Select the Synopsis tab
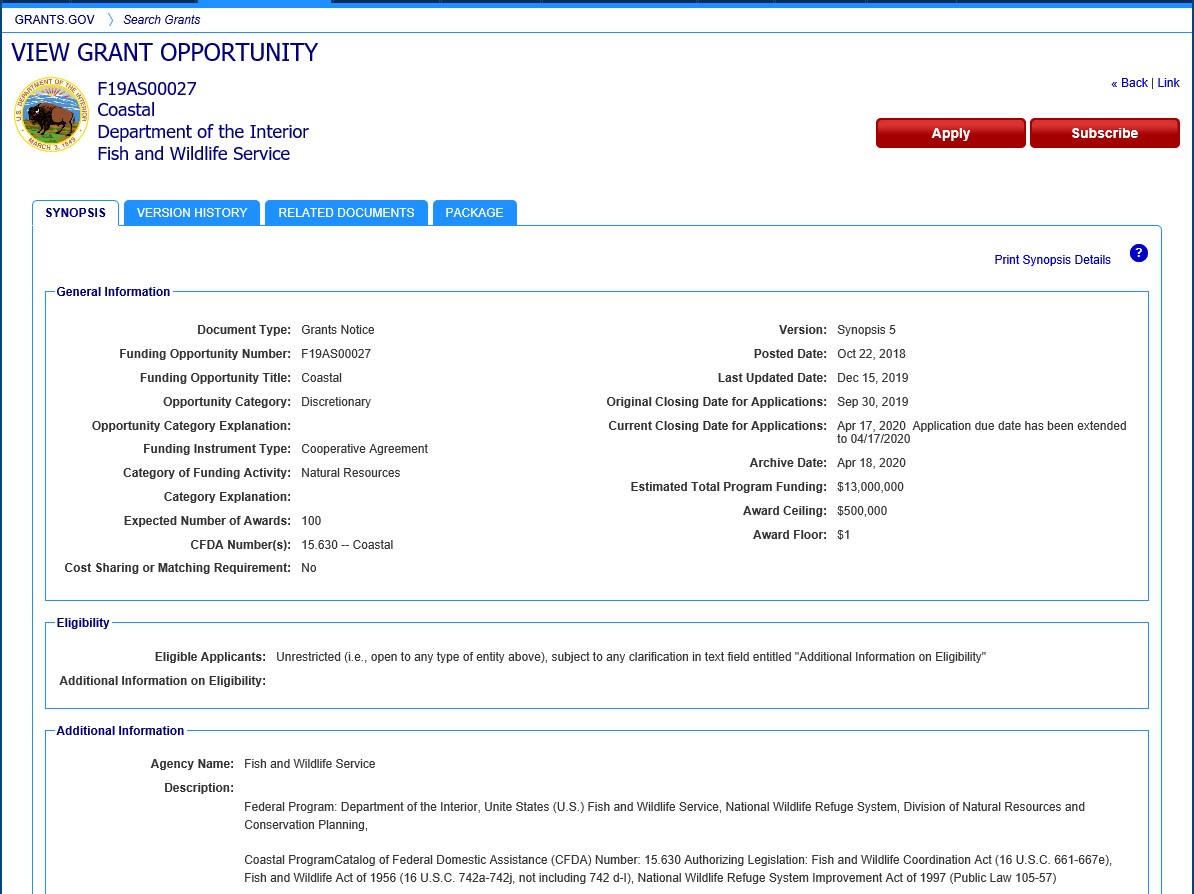 (x=75, y=213)
